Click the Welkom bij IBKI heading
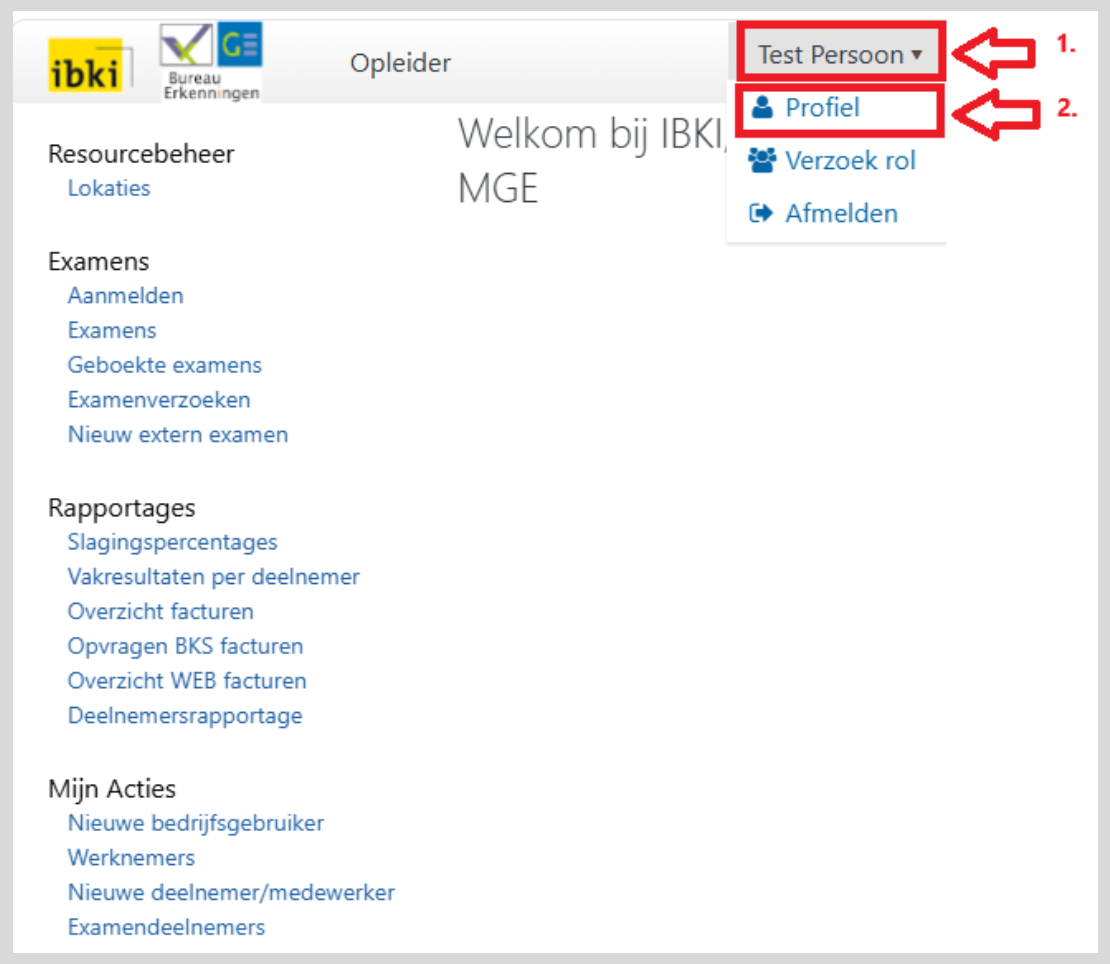The width and height of the screenshot is (1110, 964). [x=592, y=161]
